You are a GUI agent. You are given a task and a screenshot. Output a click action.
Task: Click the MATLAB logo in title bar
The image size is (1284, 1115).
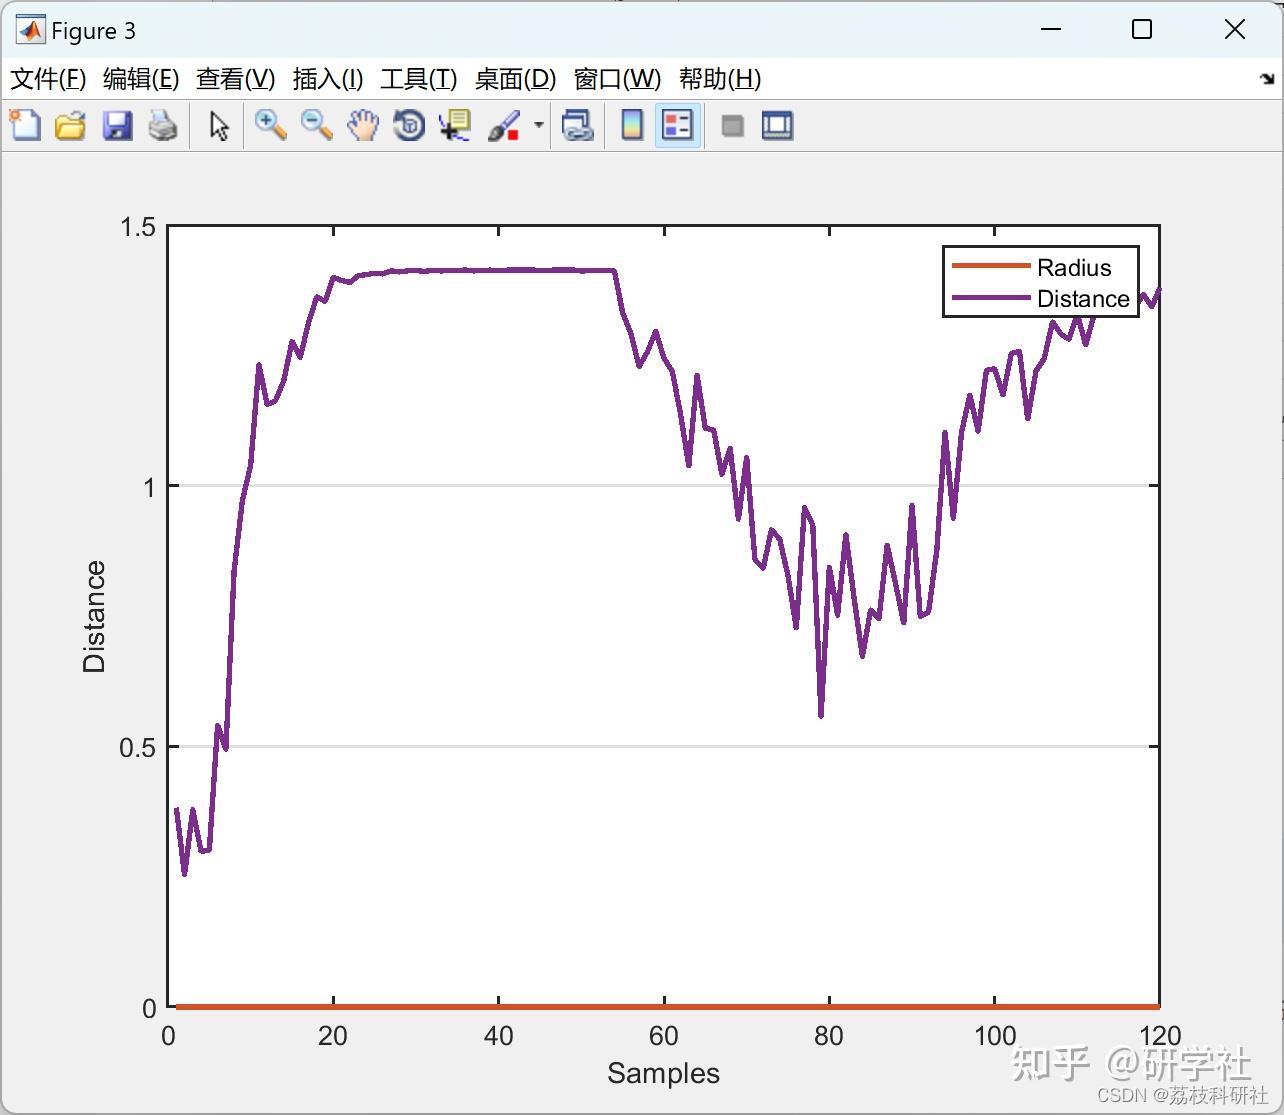[x=31, y=30]
